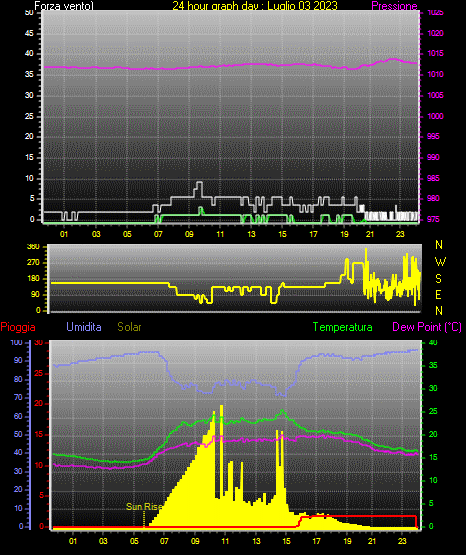Viewport: 466px width, 555px height.
Task: Click hour 15 on bottom graph axis
Action: (x=286, y=541)
